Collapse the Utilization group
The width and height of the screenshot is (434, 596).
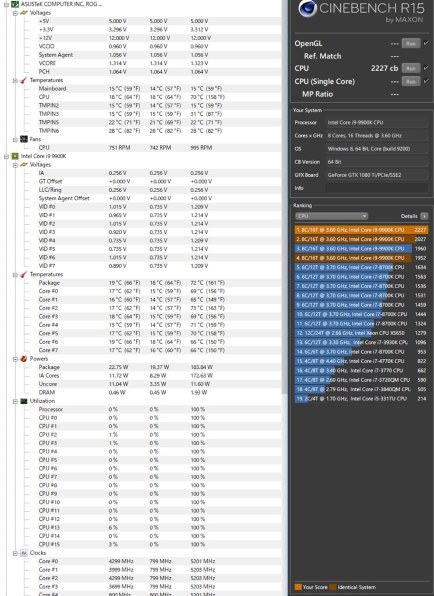pos(15,401)
